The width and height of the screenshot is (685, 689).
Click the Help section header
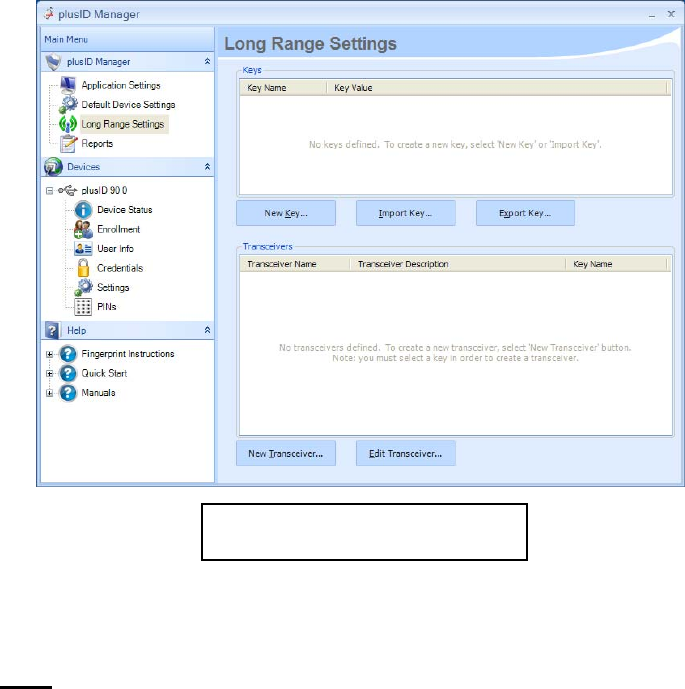click(127, 330)
